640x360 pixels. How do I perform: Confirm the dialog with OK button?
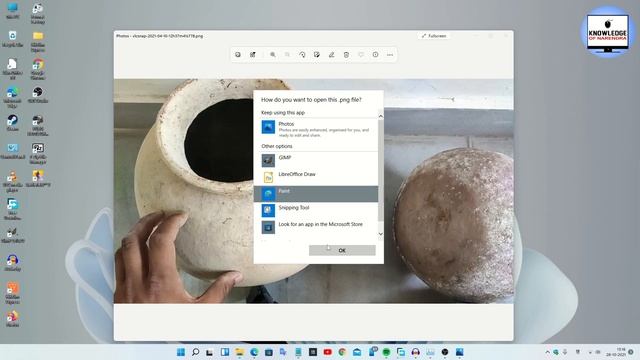tap(342, 250)
